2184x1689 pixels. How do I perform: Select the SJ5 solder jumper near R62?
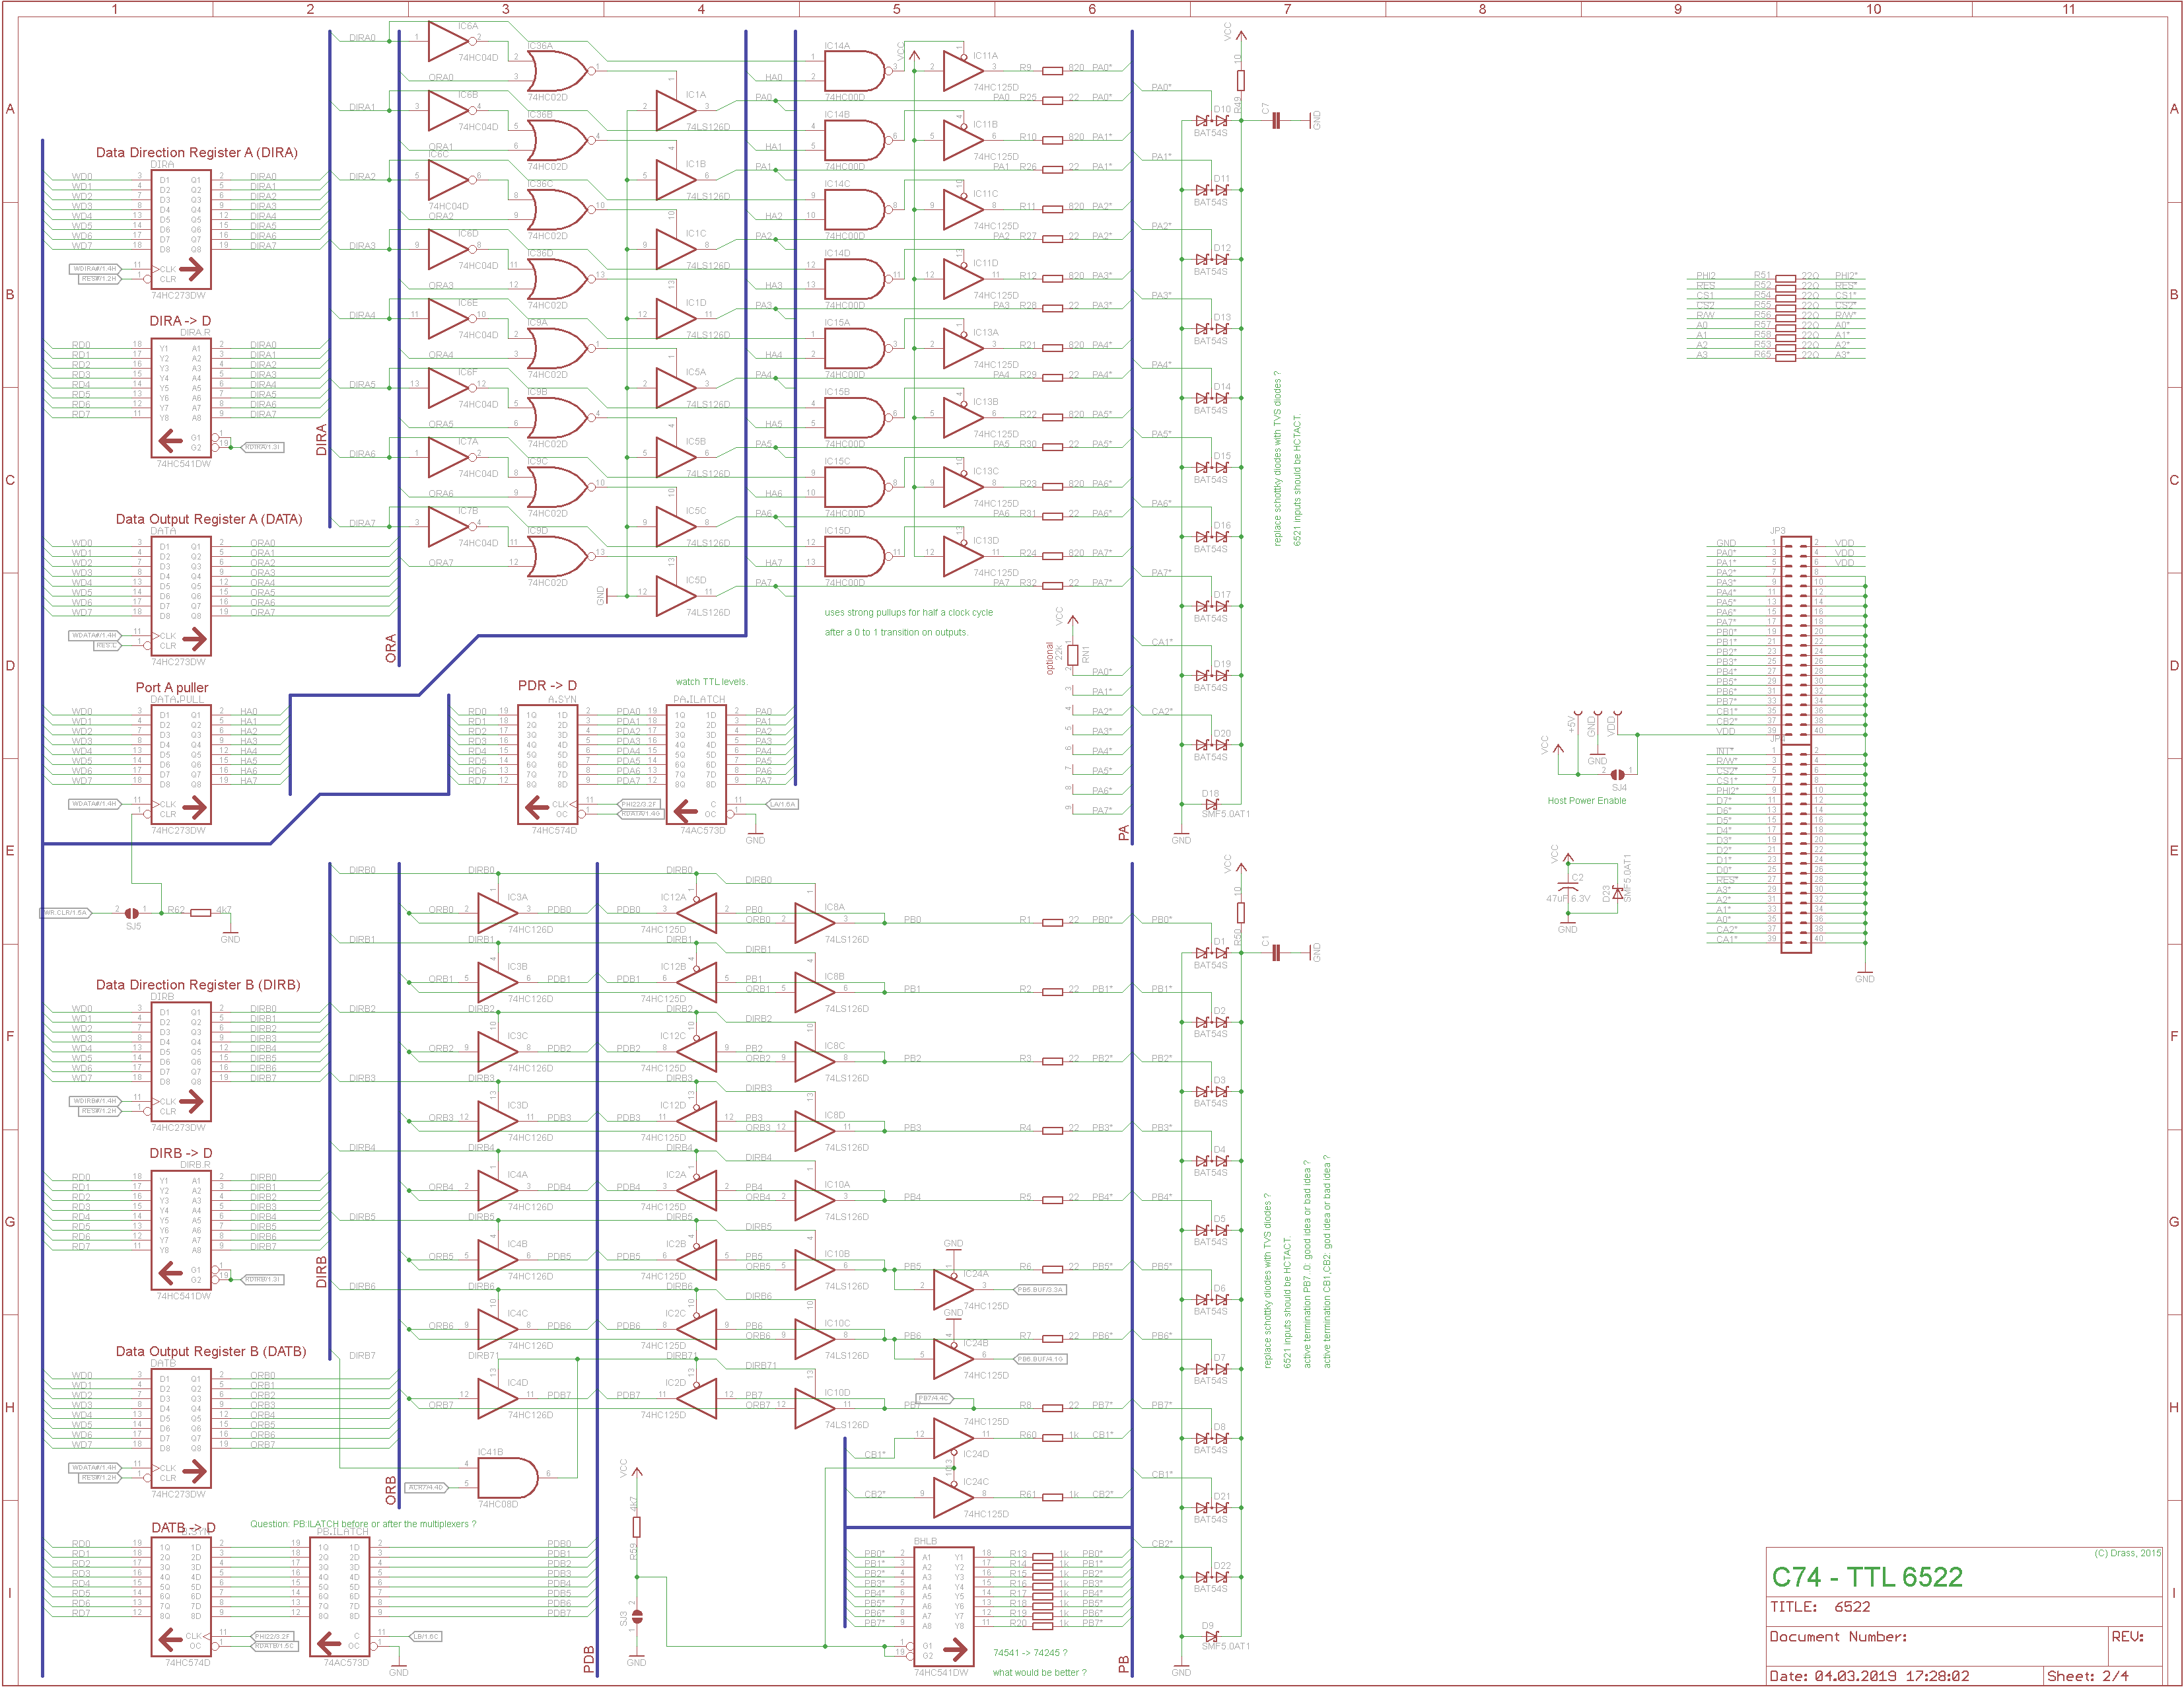(131, 913)
